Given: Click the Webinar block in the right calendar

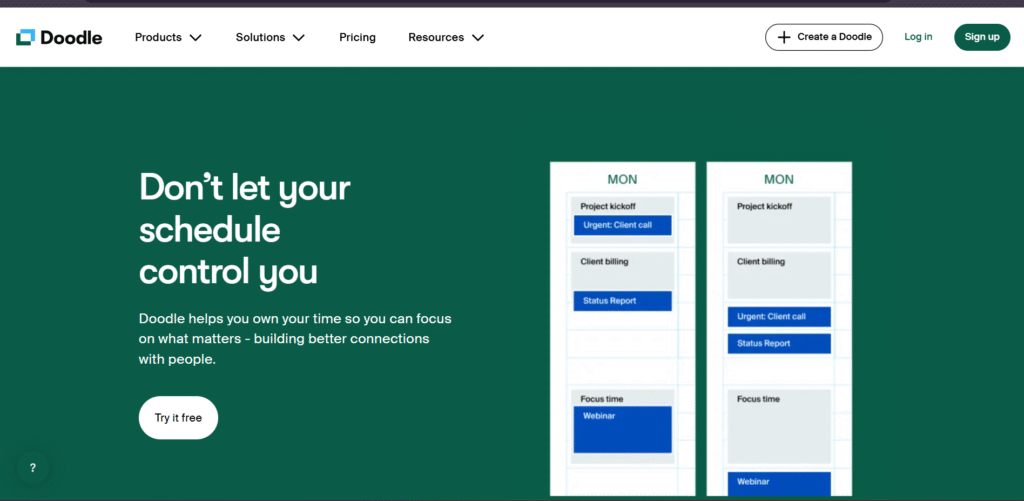Looking at the screenshot, I should click(x=779, y=483).
